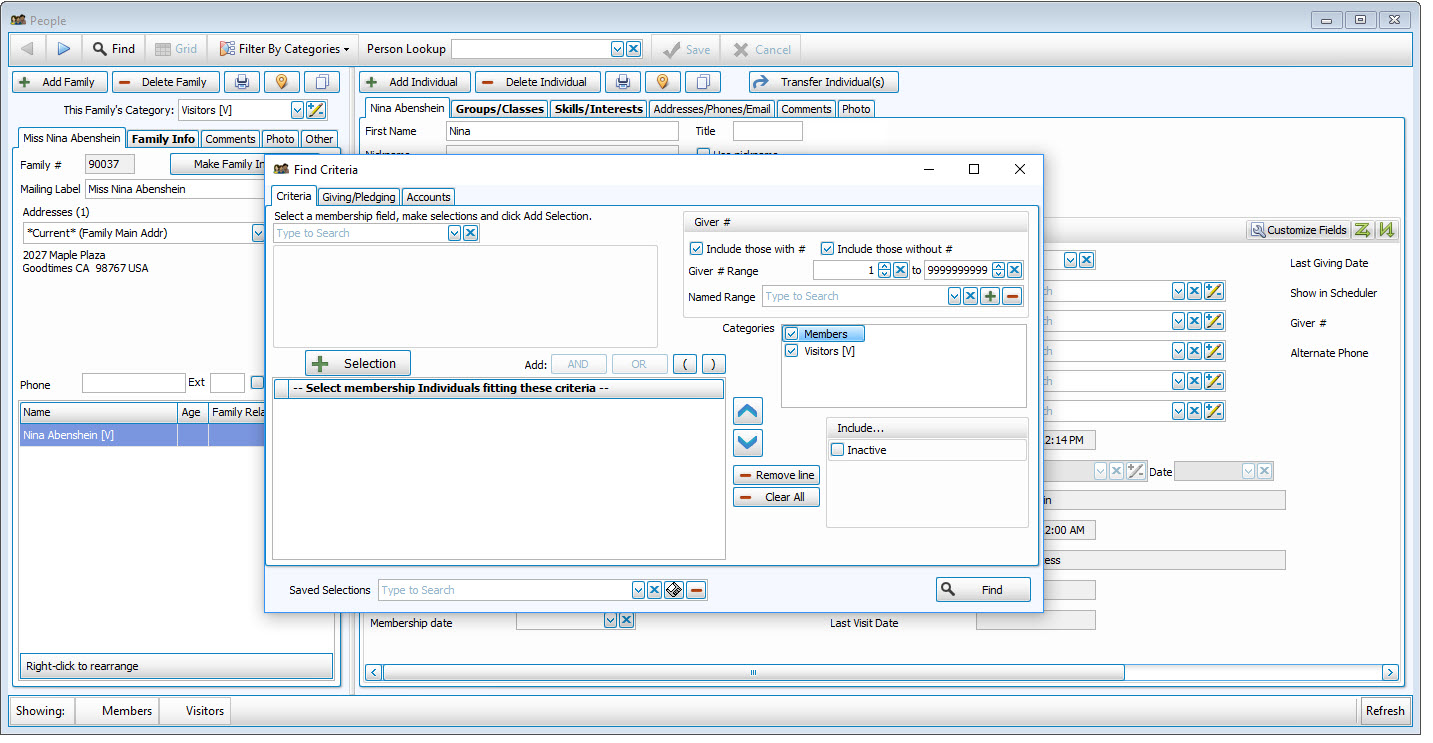This screenshot has height=743, width=1433.
Task: Click the edit pencil icon beside Family's Category
Action: 316,110
